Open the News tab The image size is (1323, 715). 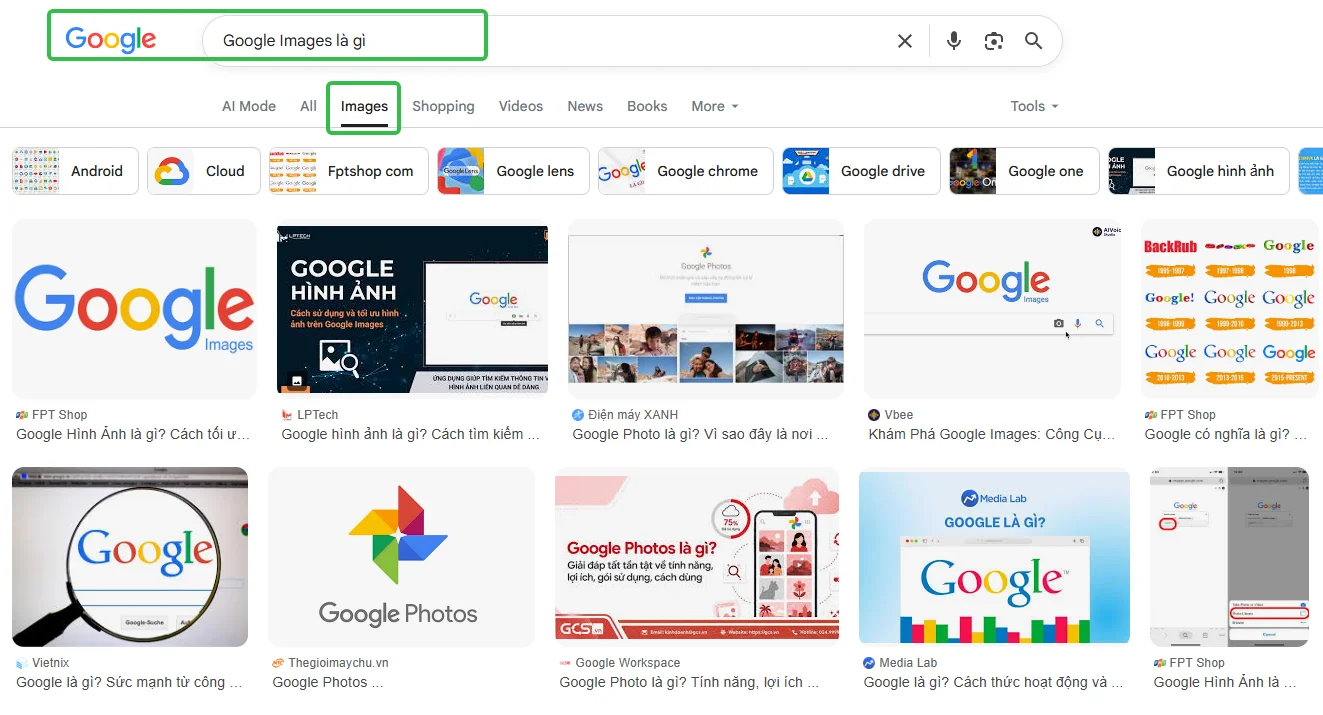point(585,106)
